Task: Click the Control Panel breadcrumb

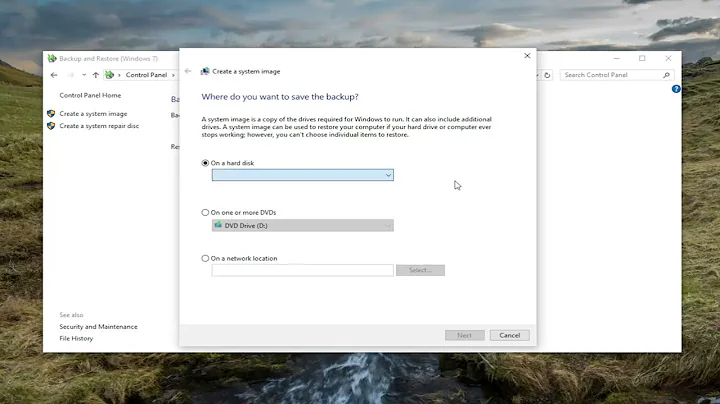Action: [x=146, y=75]
